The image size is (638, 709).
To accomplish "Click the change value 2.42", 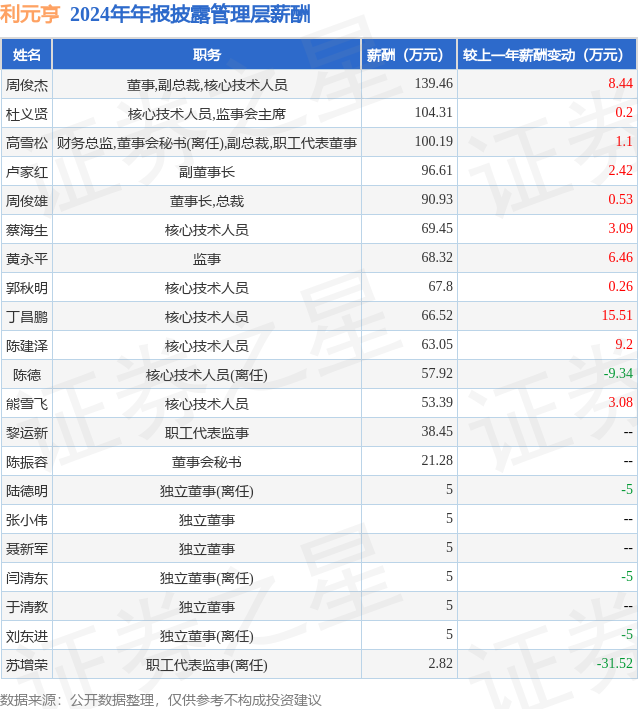I will click(620, 170).
